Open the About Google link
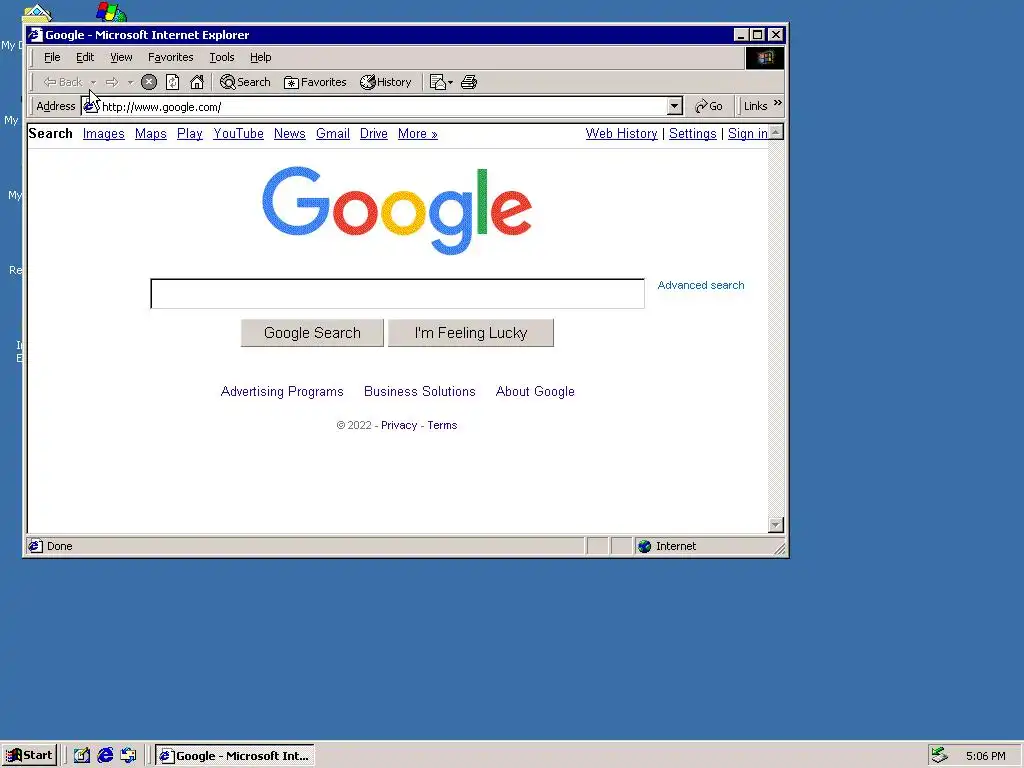The width and height of the screenshot is (1024, 768). click(535, 392)
